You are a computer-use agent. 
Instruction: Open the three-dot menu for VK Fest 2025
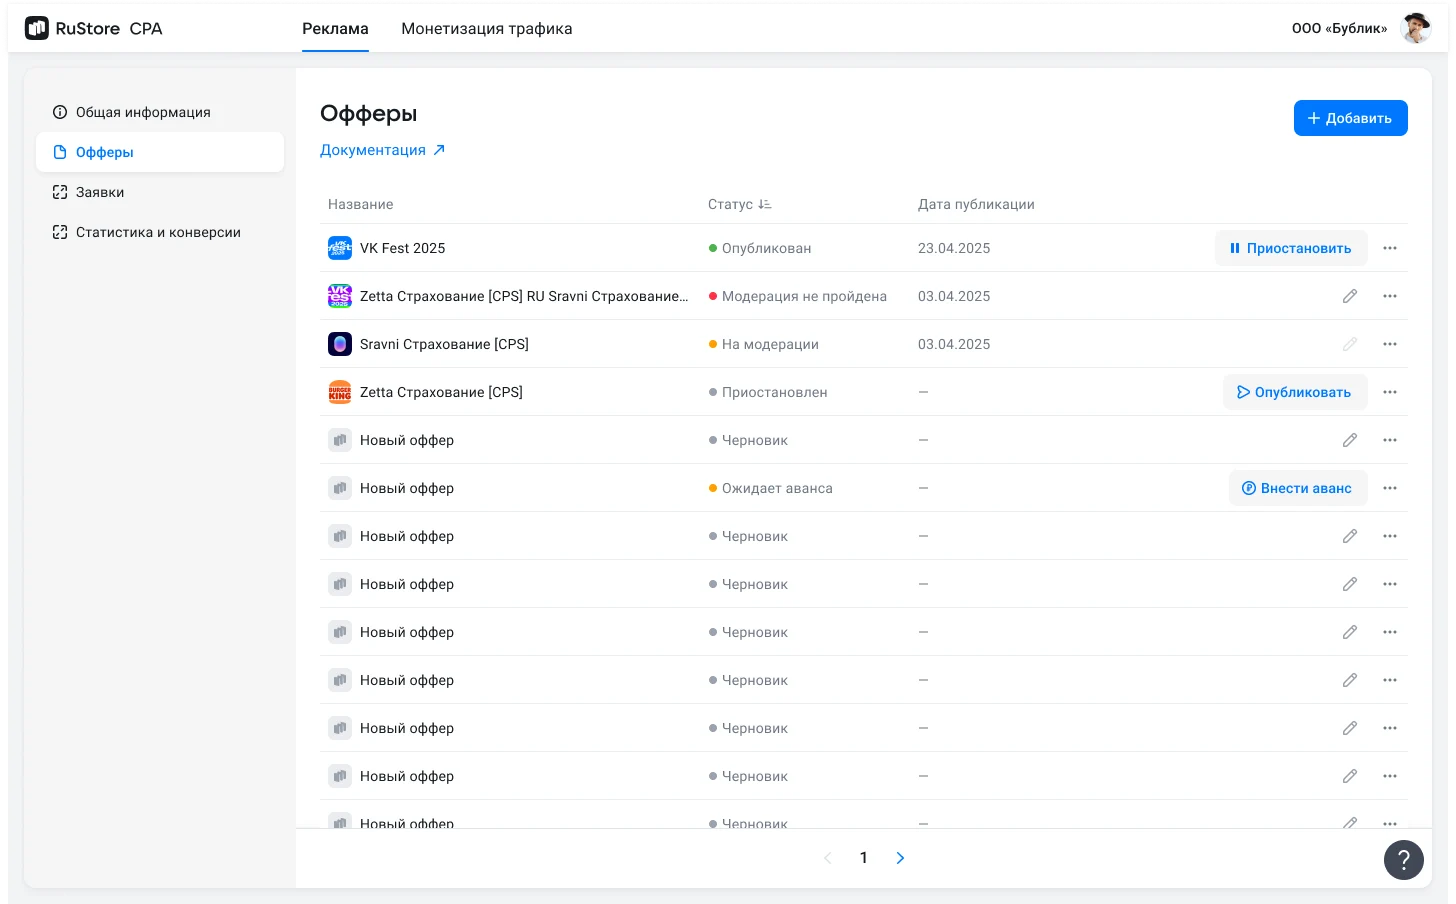(1390, 248)
